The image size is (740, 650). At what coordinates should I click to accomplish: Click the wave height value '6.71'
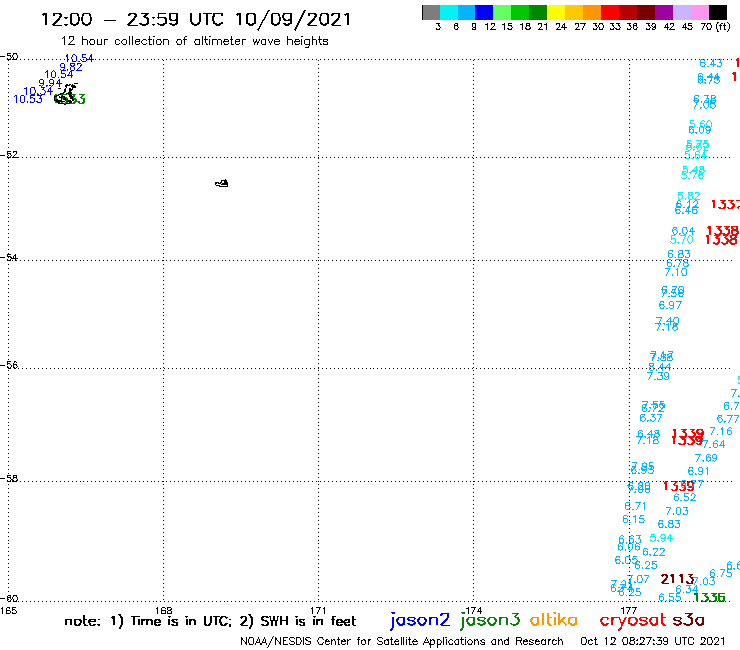[635, 506]
